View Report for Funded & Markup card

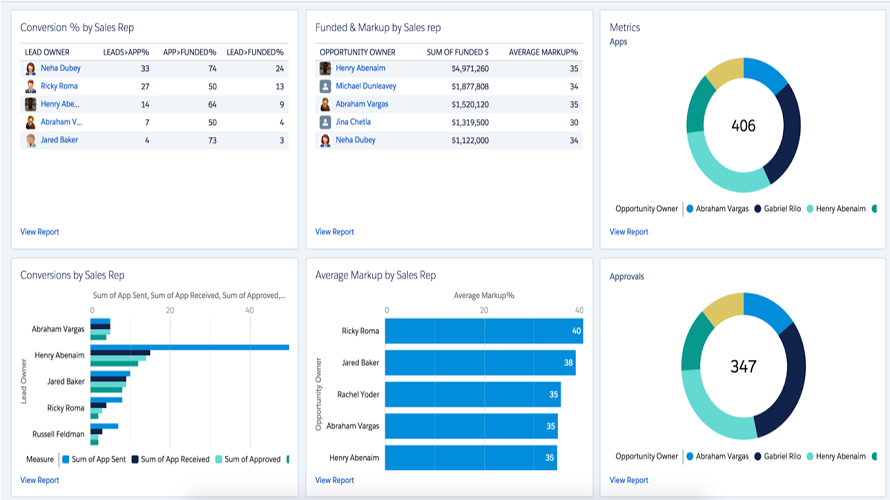[334, 232]
